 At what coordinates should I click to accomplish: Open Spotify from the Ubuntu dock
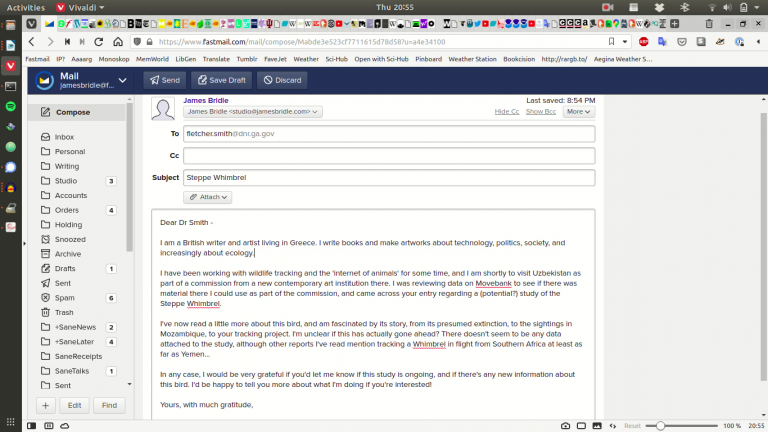coord(10,105)
